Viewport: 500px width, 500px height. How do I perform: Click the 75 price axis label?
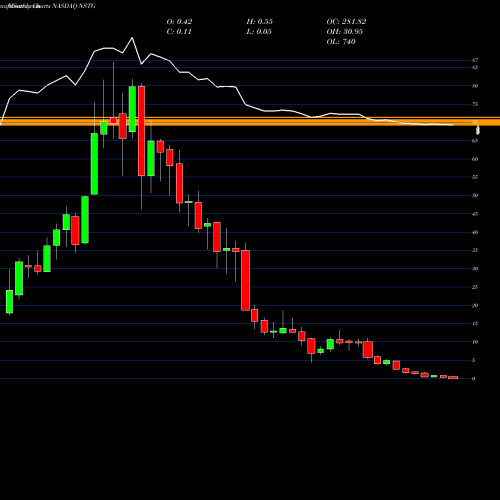475,104
